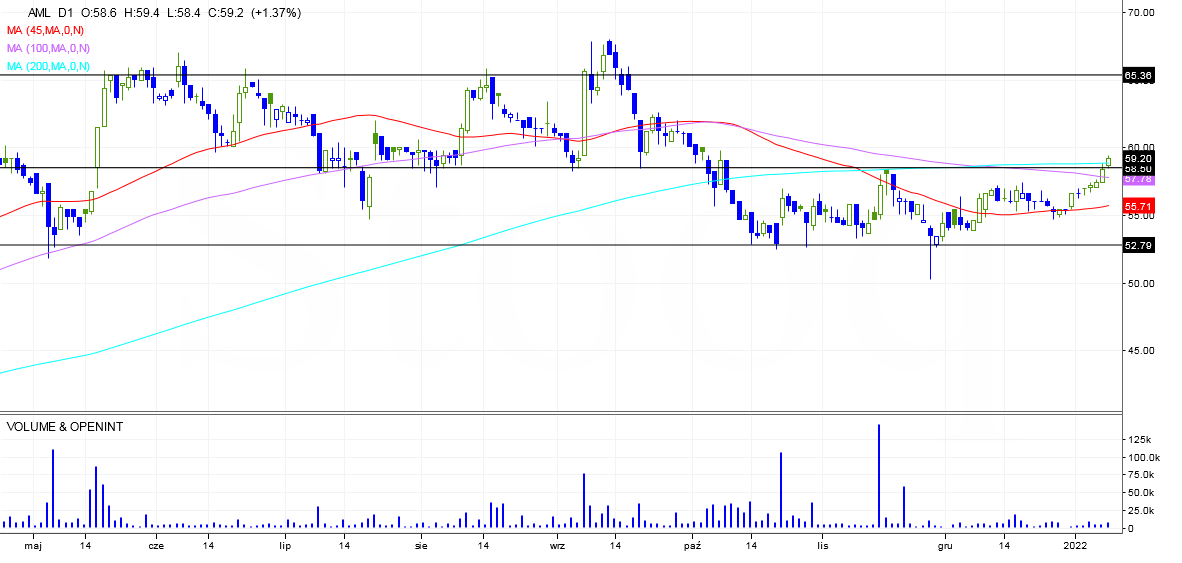This screenshot has height=563, width=1182.
Task: Click the VOLUME & OPENINT panel title
Action: (65, 426)
